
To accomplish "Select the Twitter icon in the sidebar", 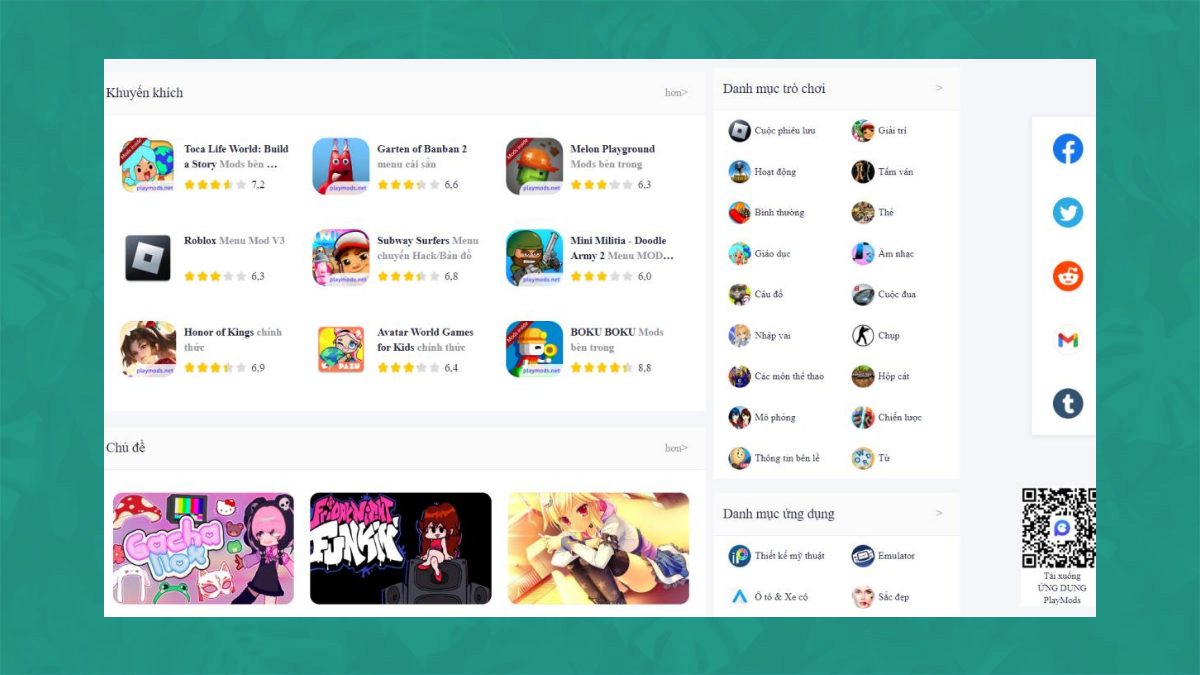I will (1067, 212).
